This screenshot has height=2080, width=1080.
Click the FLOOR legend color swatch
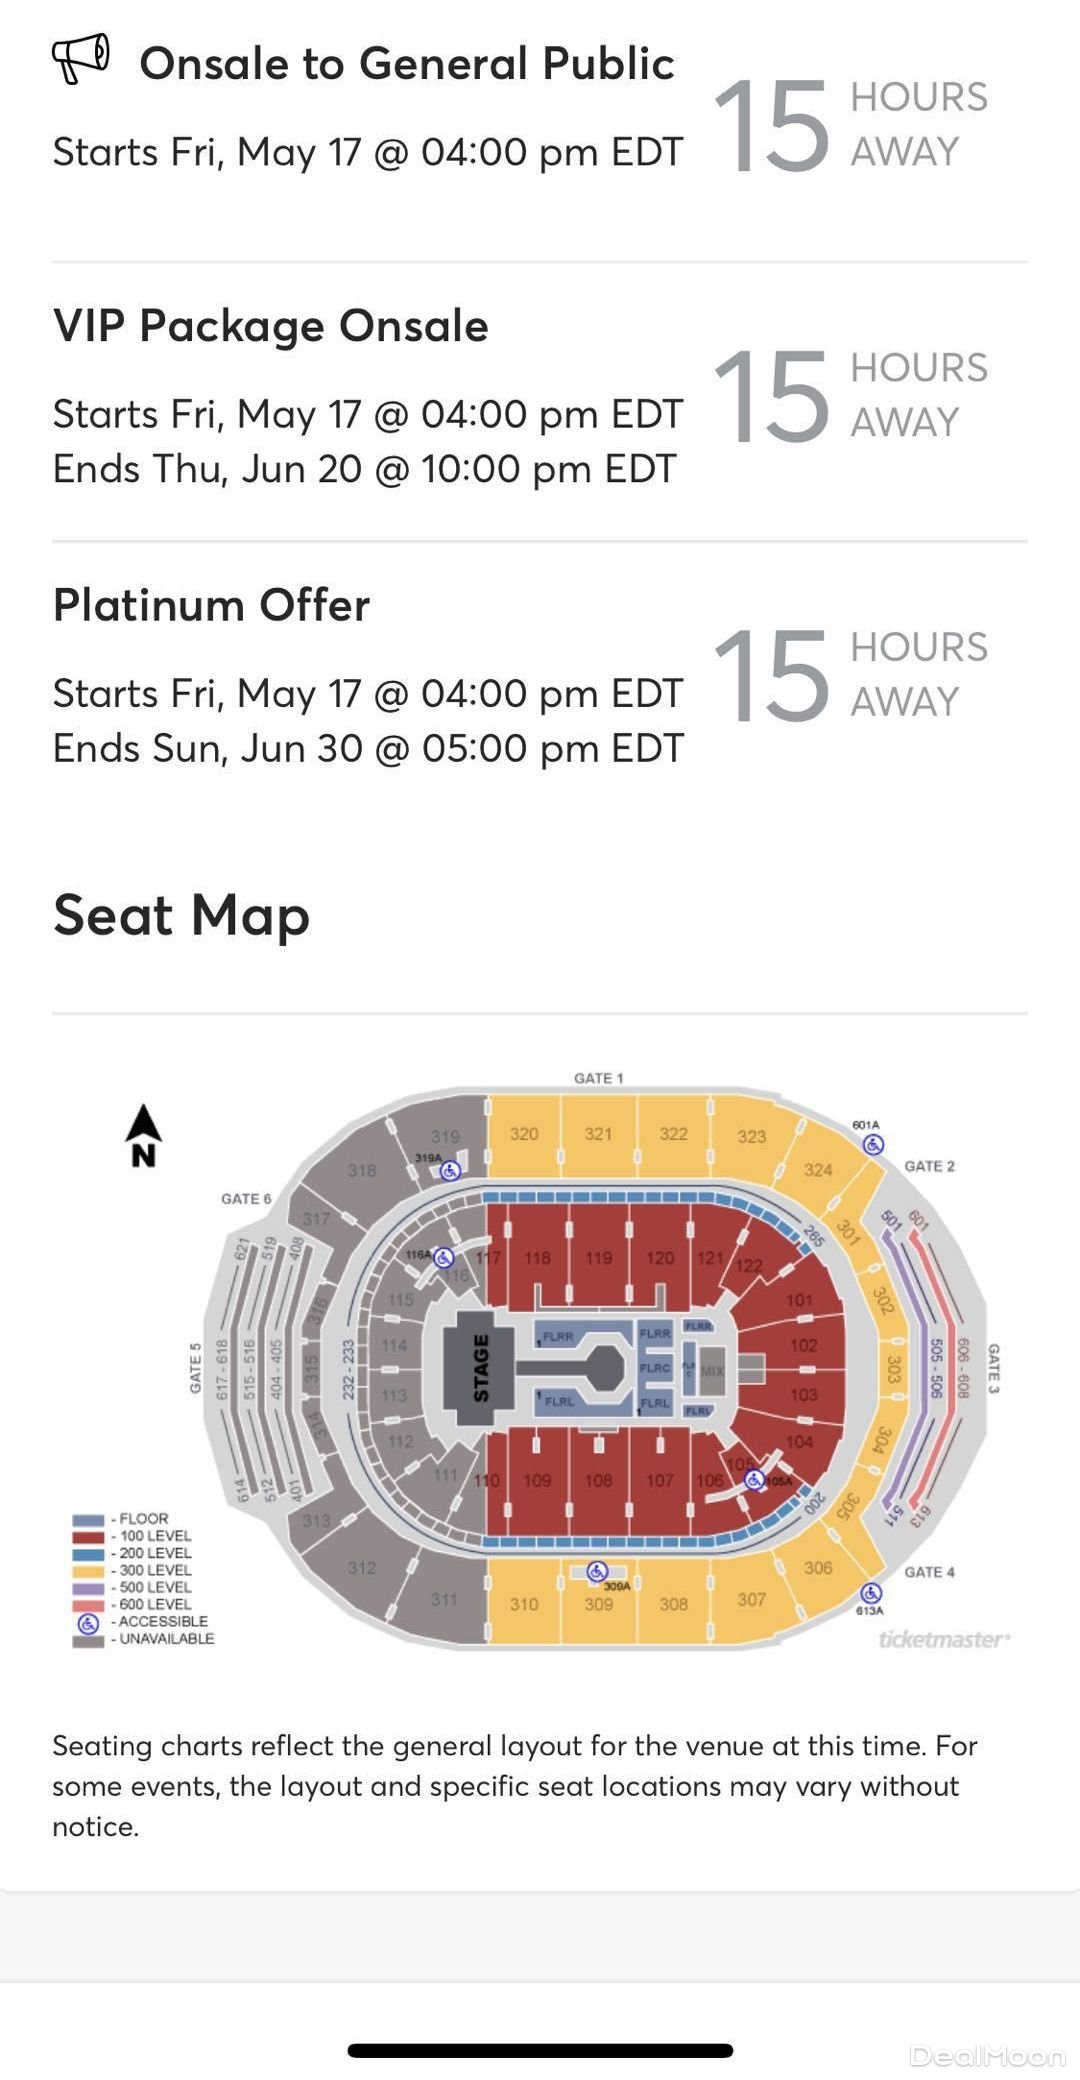(88, 1520)
